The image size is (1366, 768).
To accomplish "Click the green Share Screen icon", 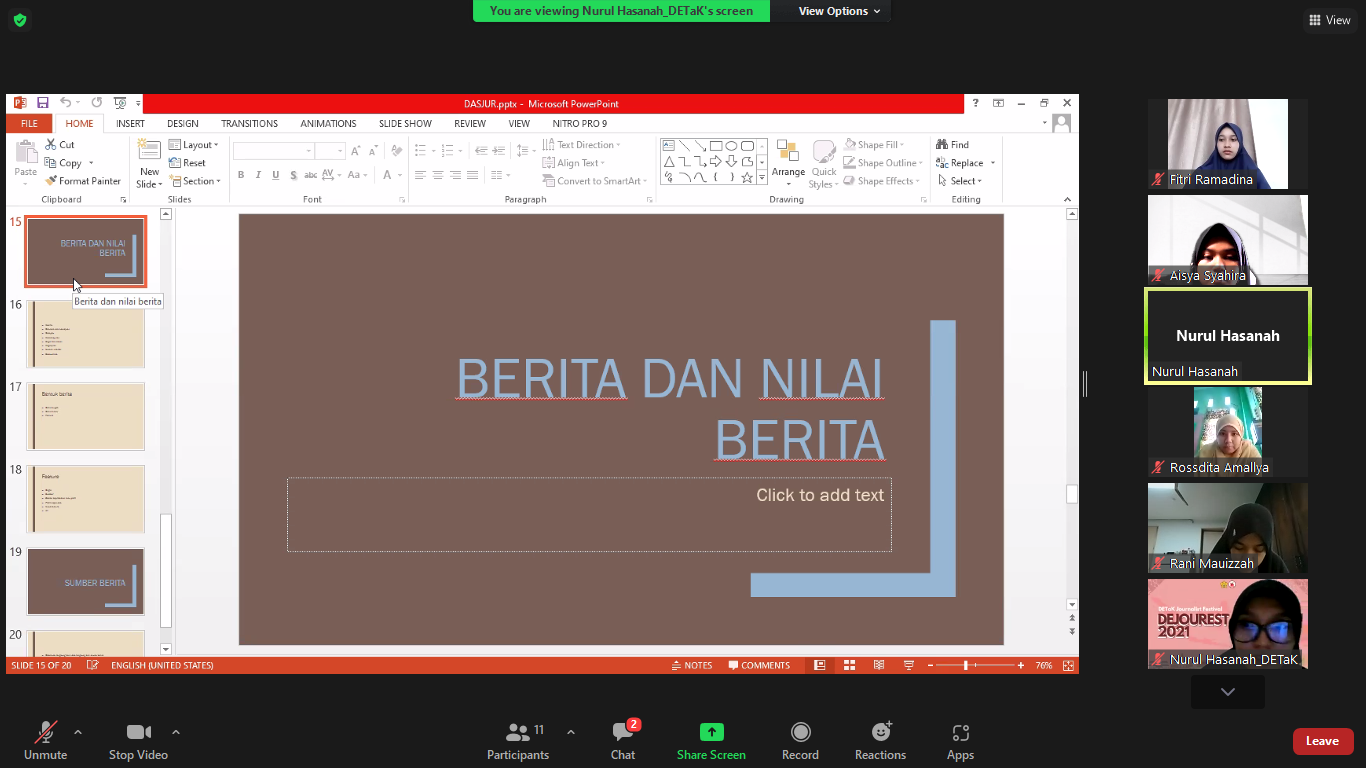I will coord(711,732).
